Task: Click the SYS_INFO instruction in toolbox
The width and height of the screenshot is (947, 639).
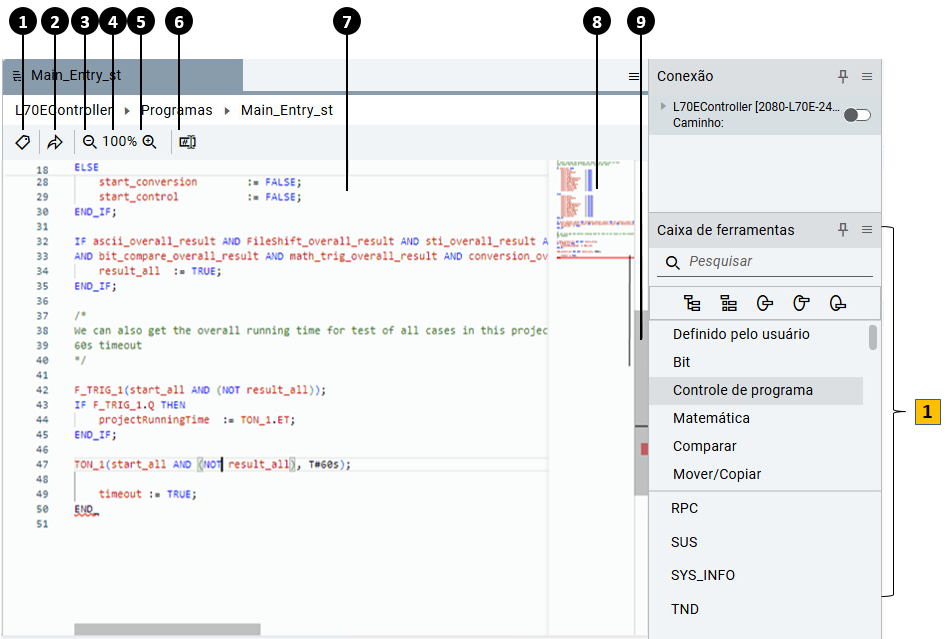Action: coord(702,575)
